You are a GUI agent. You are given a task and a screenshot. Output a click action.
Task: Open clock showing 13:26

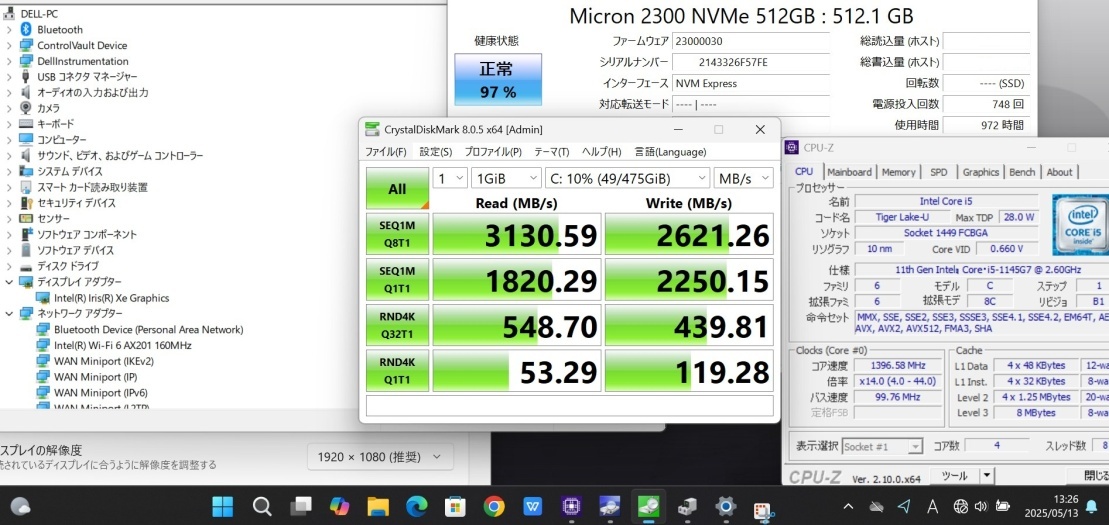(1050, 506)
